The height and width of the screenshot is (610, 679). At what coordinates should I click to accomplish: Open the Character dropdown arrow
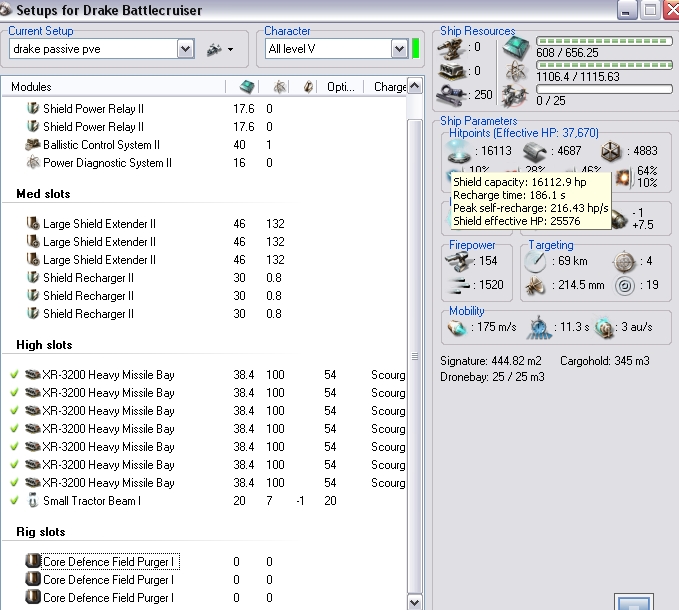coord(399,49)
